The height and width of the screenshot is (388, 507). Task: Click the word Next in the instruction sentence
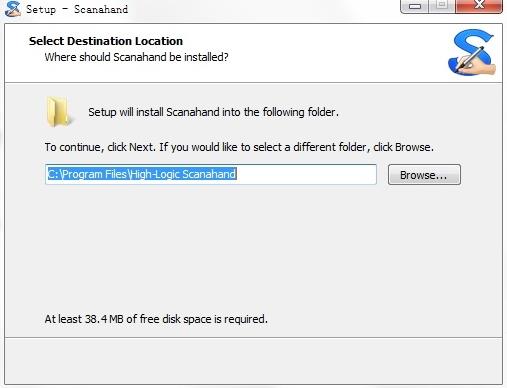(141, 147)
